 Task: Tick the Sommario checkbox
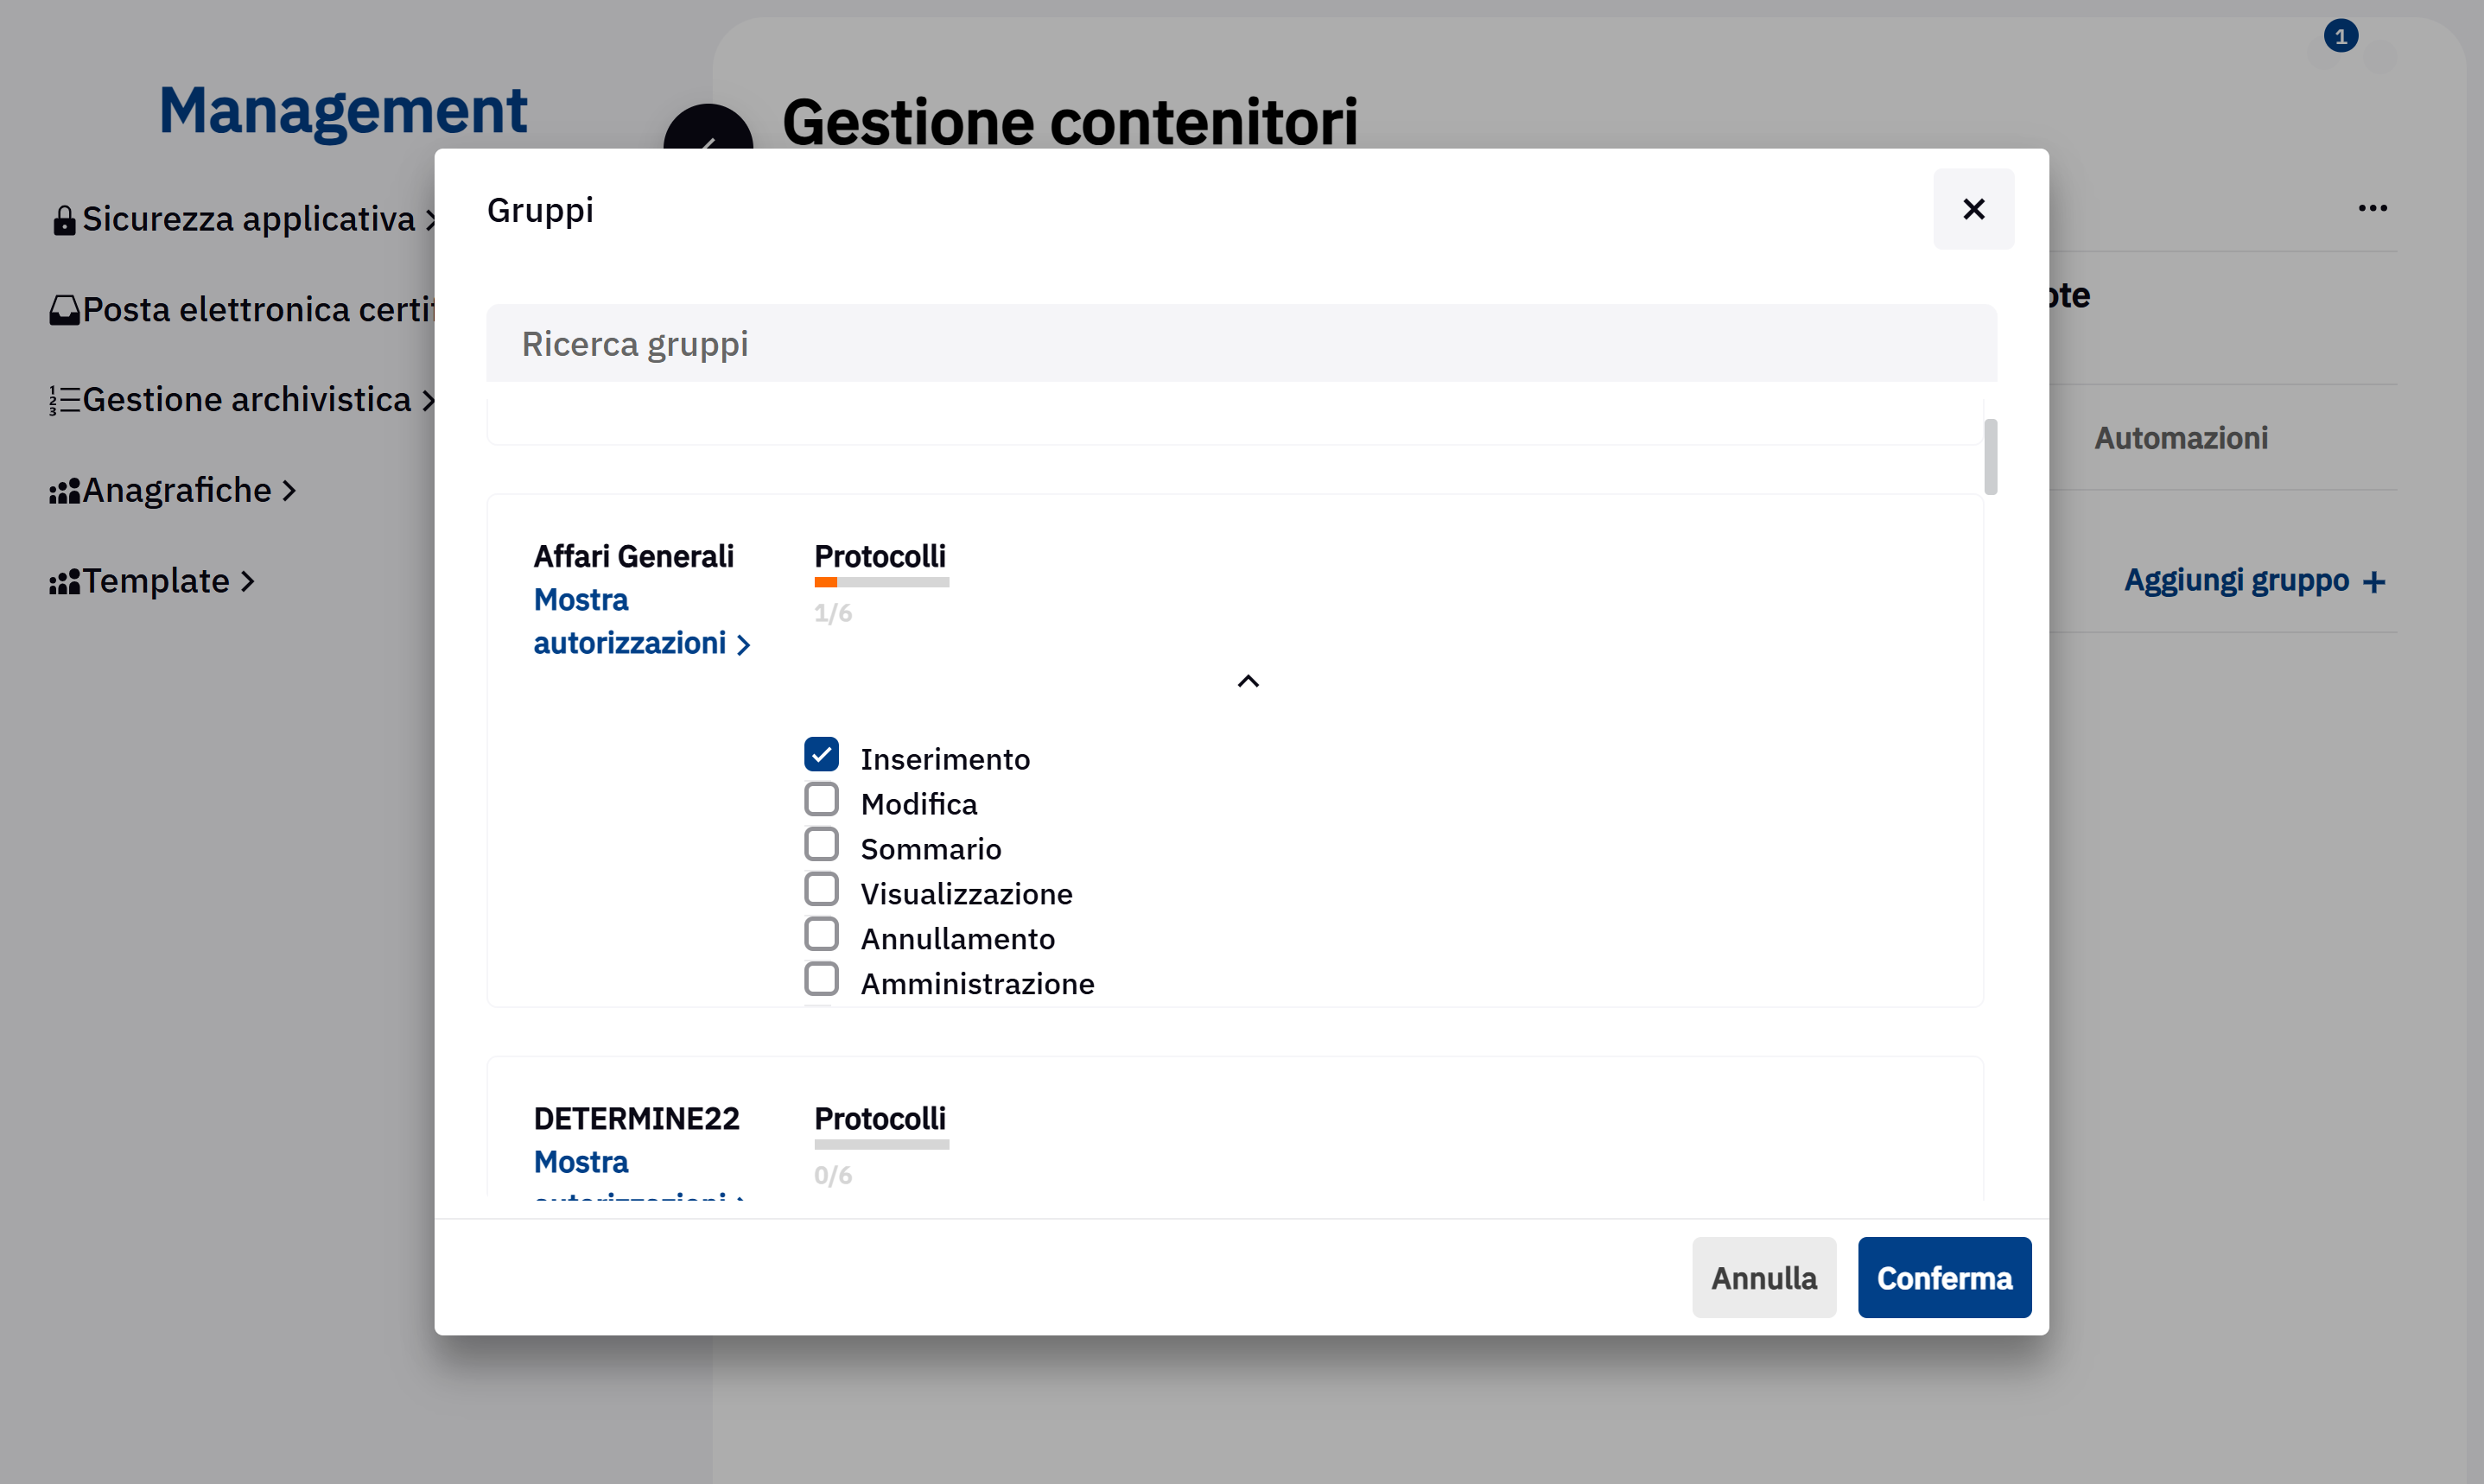pos(821,844)
